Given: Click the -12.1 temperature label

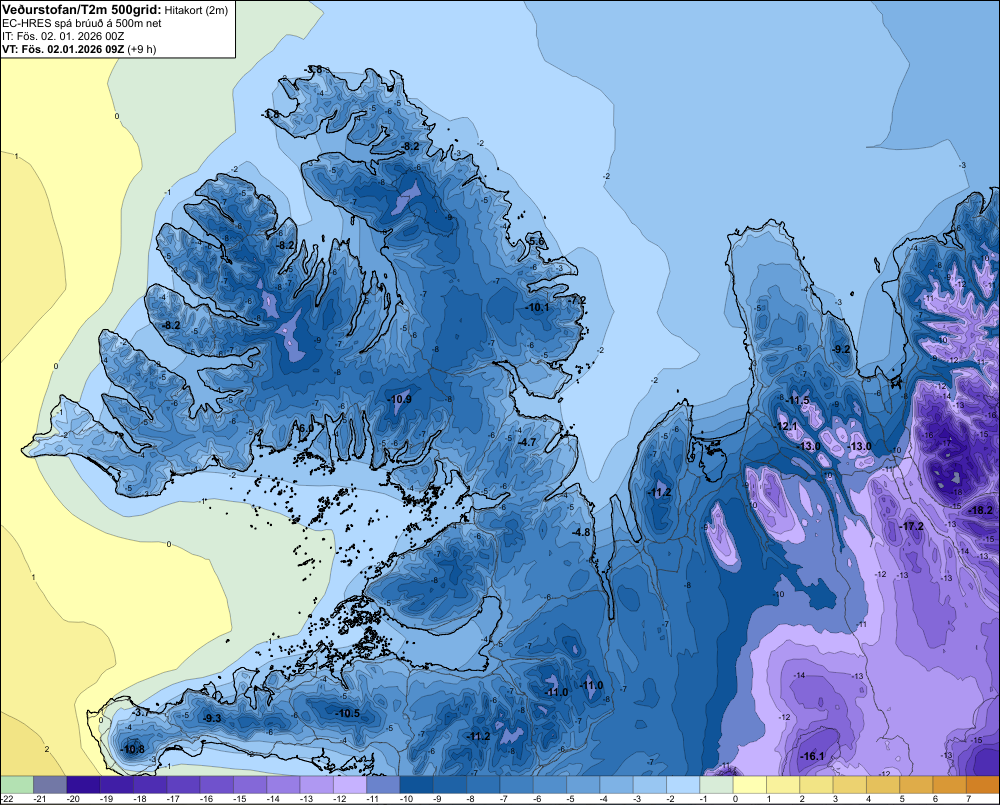Looking at the screenshot, I should (786, 425).
